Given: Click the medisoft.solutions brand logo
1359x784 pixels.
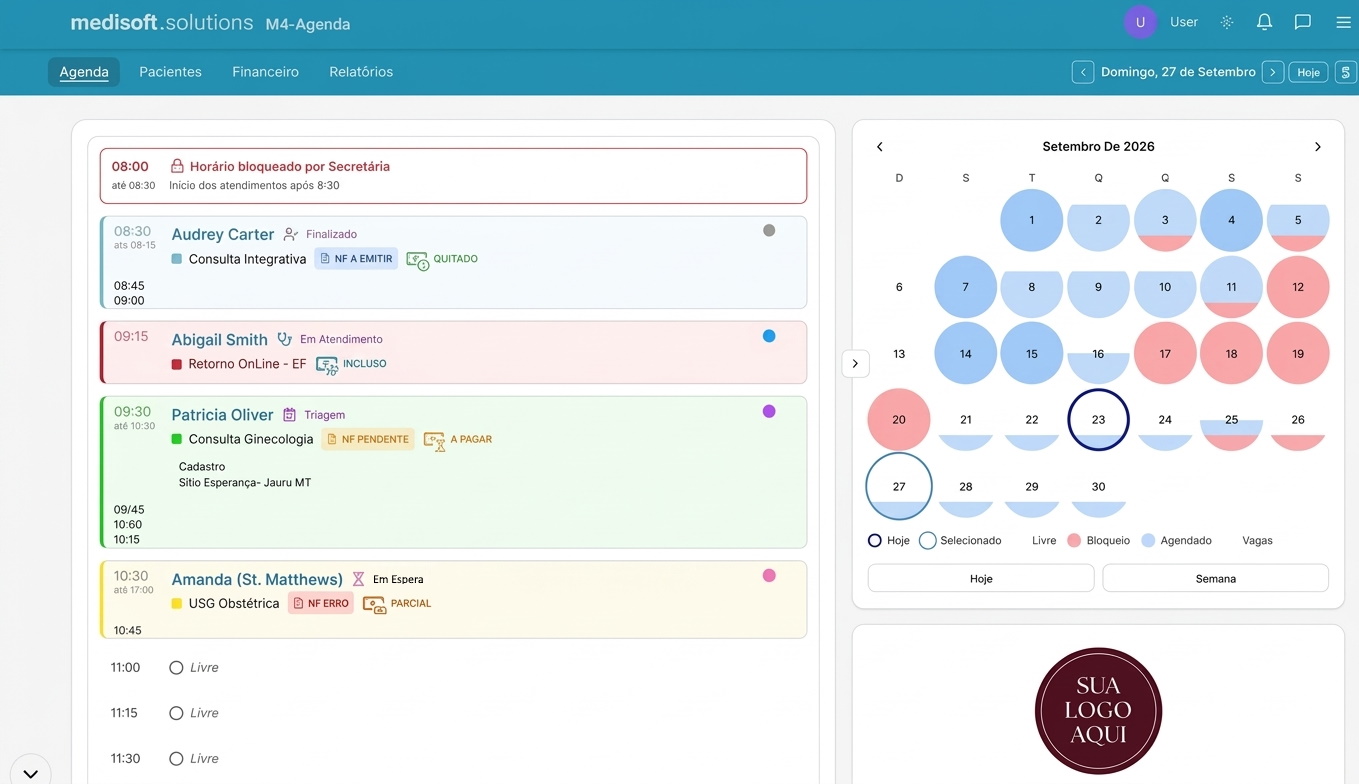Looking at the screenshot, I should [x=162, y=22].
